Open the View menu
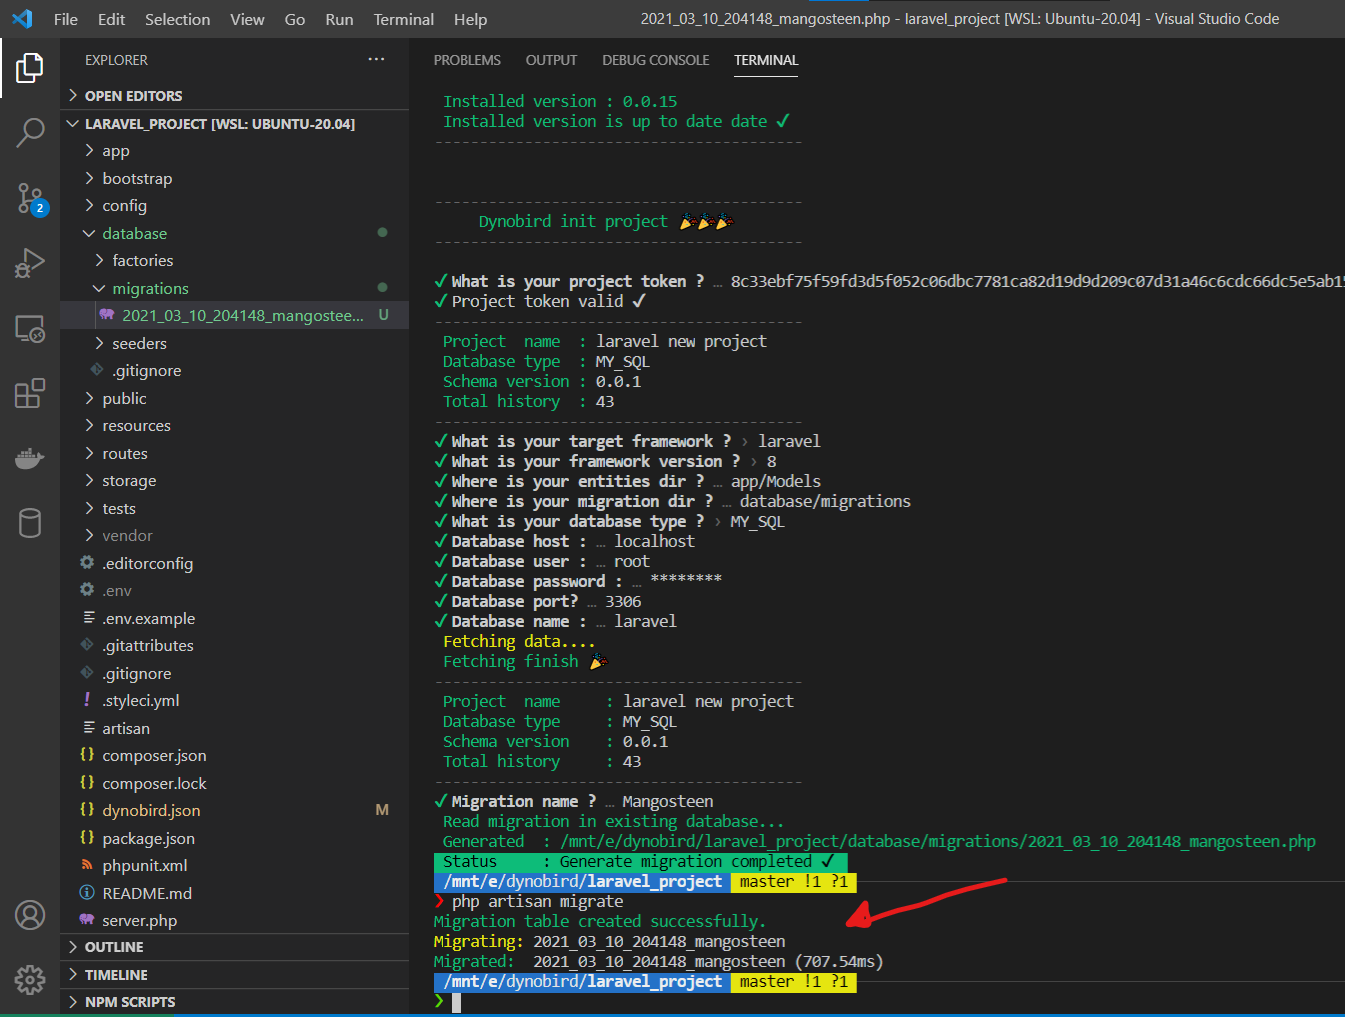 click(247, 19)
